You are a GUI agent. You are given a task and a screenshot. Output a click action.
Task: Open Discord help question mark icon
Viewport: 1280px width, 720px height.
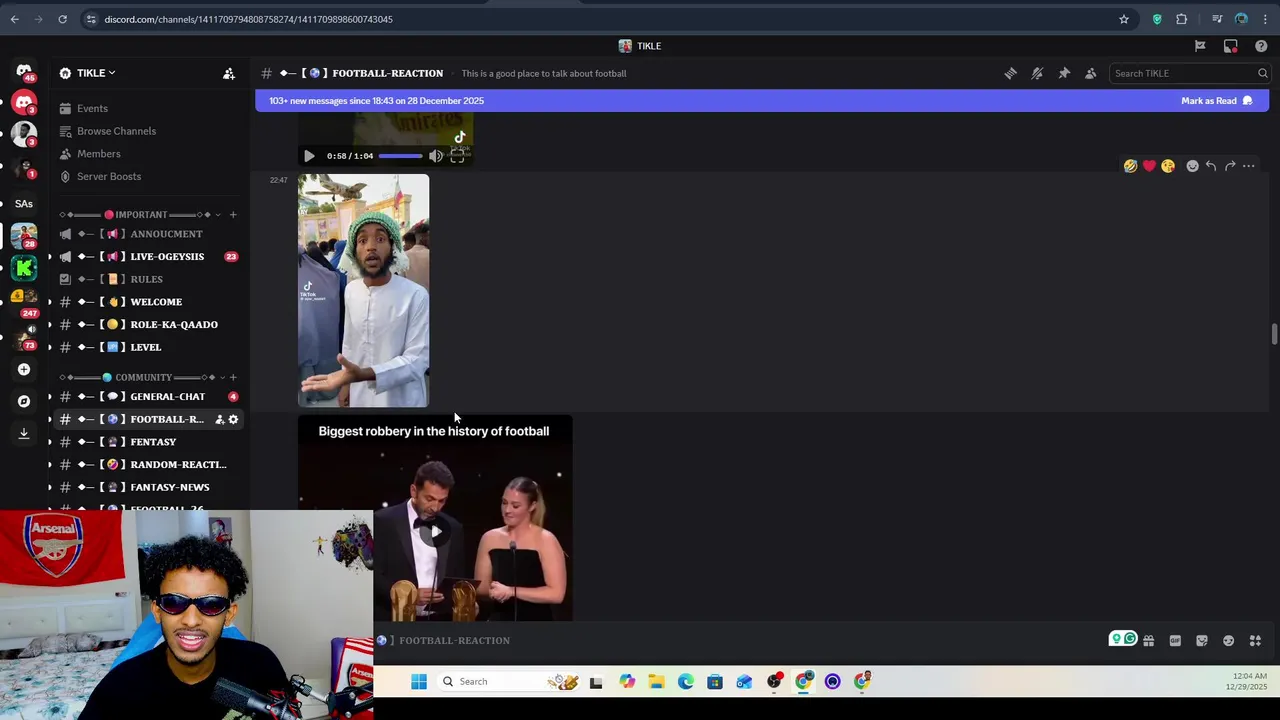tap(1261, 46)
